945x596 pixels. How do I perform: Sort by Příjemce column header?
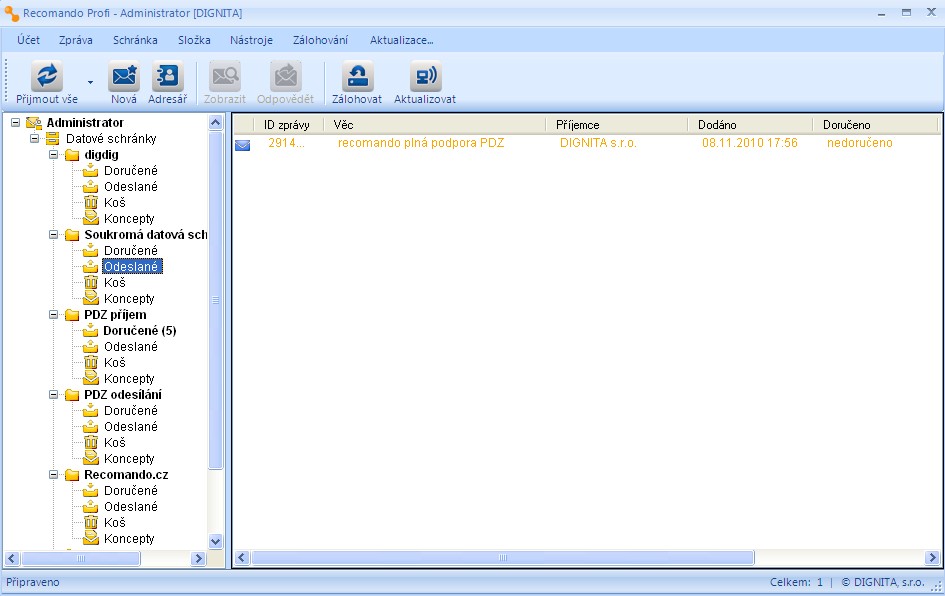pyautogui.click(x=617, y=125)
